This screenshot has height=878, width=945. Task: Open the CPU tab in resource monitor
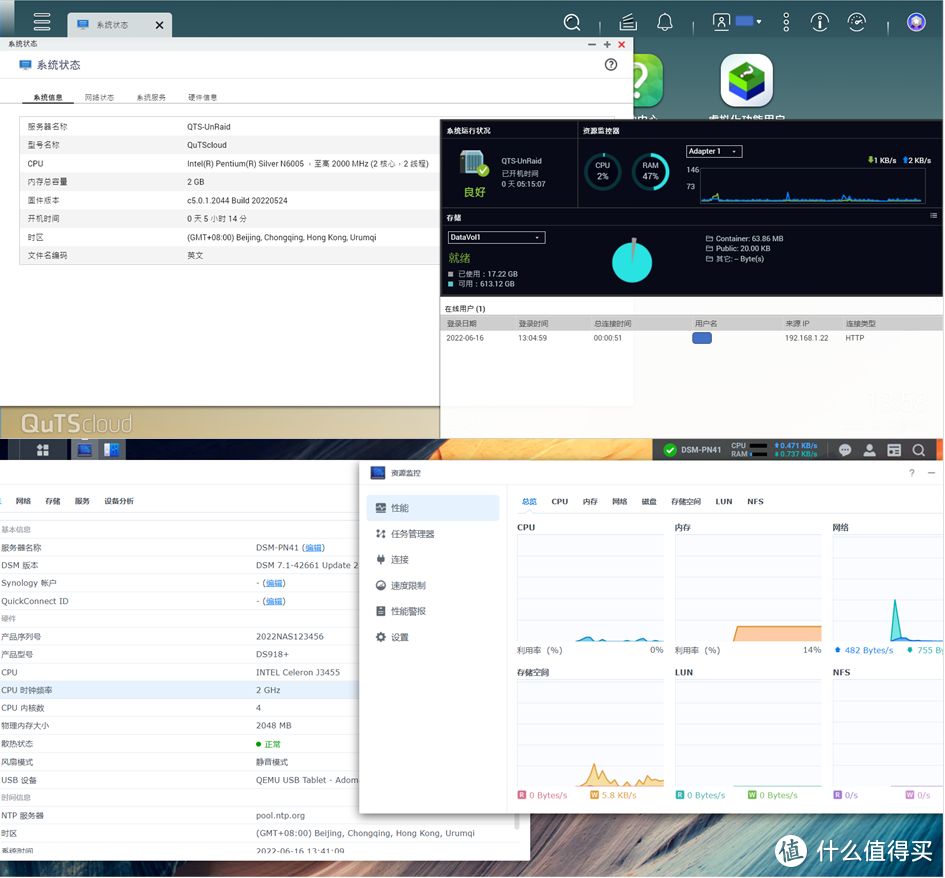tap(559, 501)
